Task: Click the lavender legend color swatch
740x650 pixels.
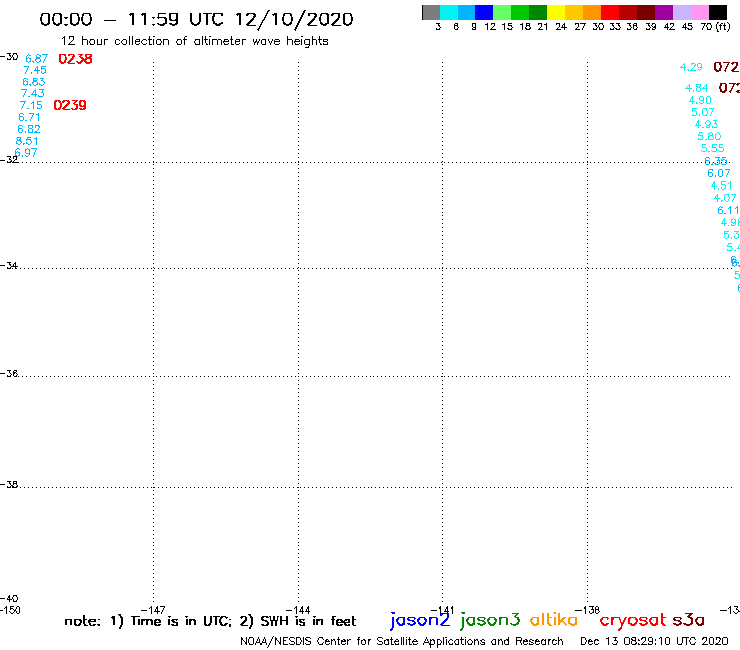Action: [x=682, y=12]
